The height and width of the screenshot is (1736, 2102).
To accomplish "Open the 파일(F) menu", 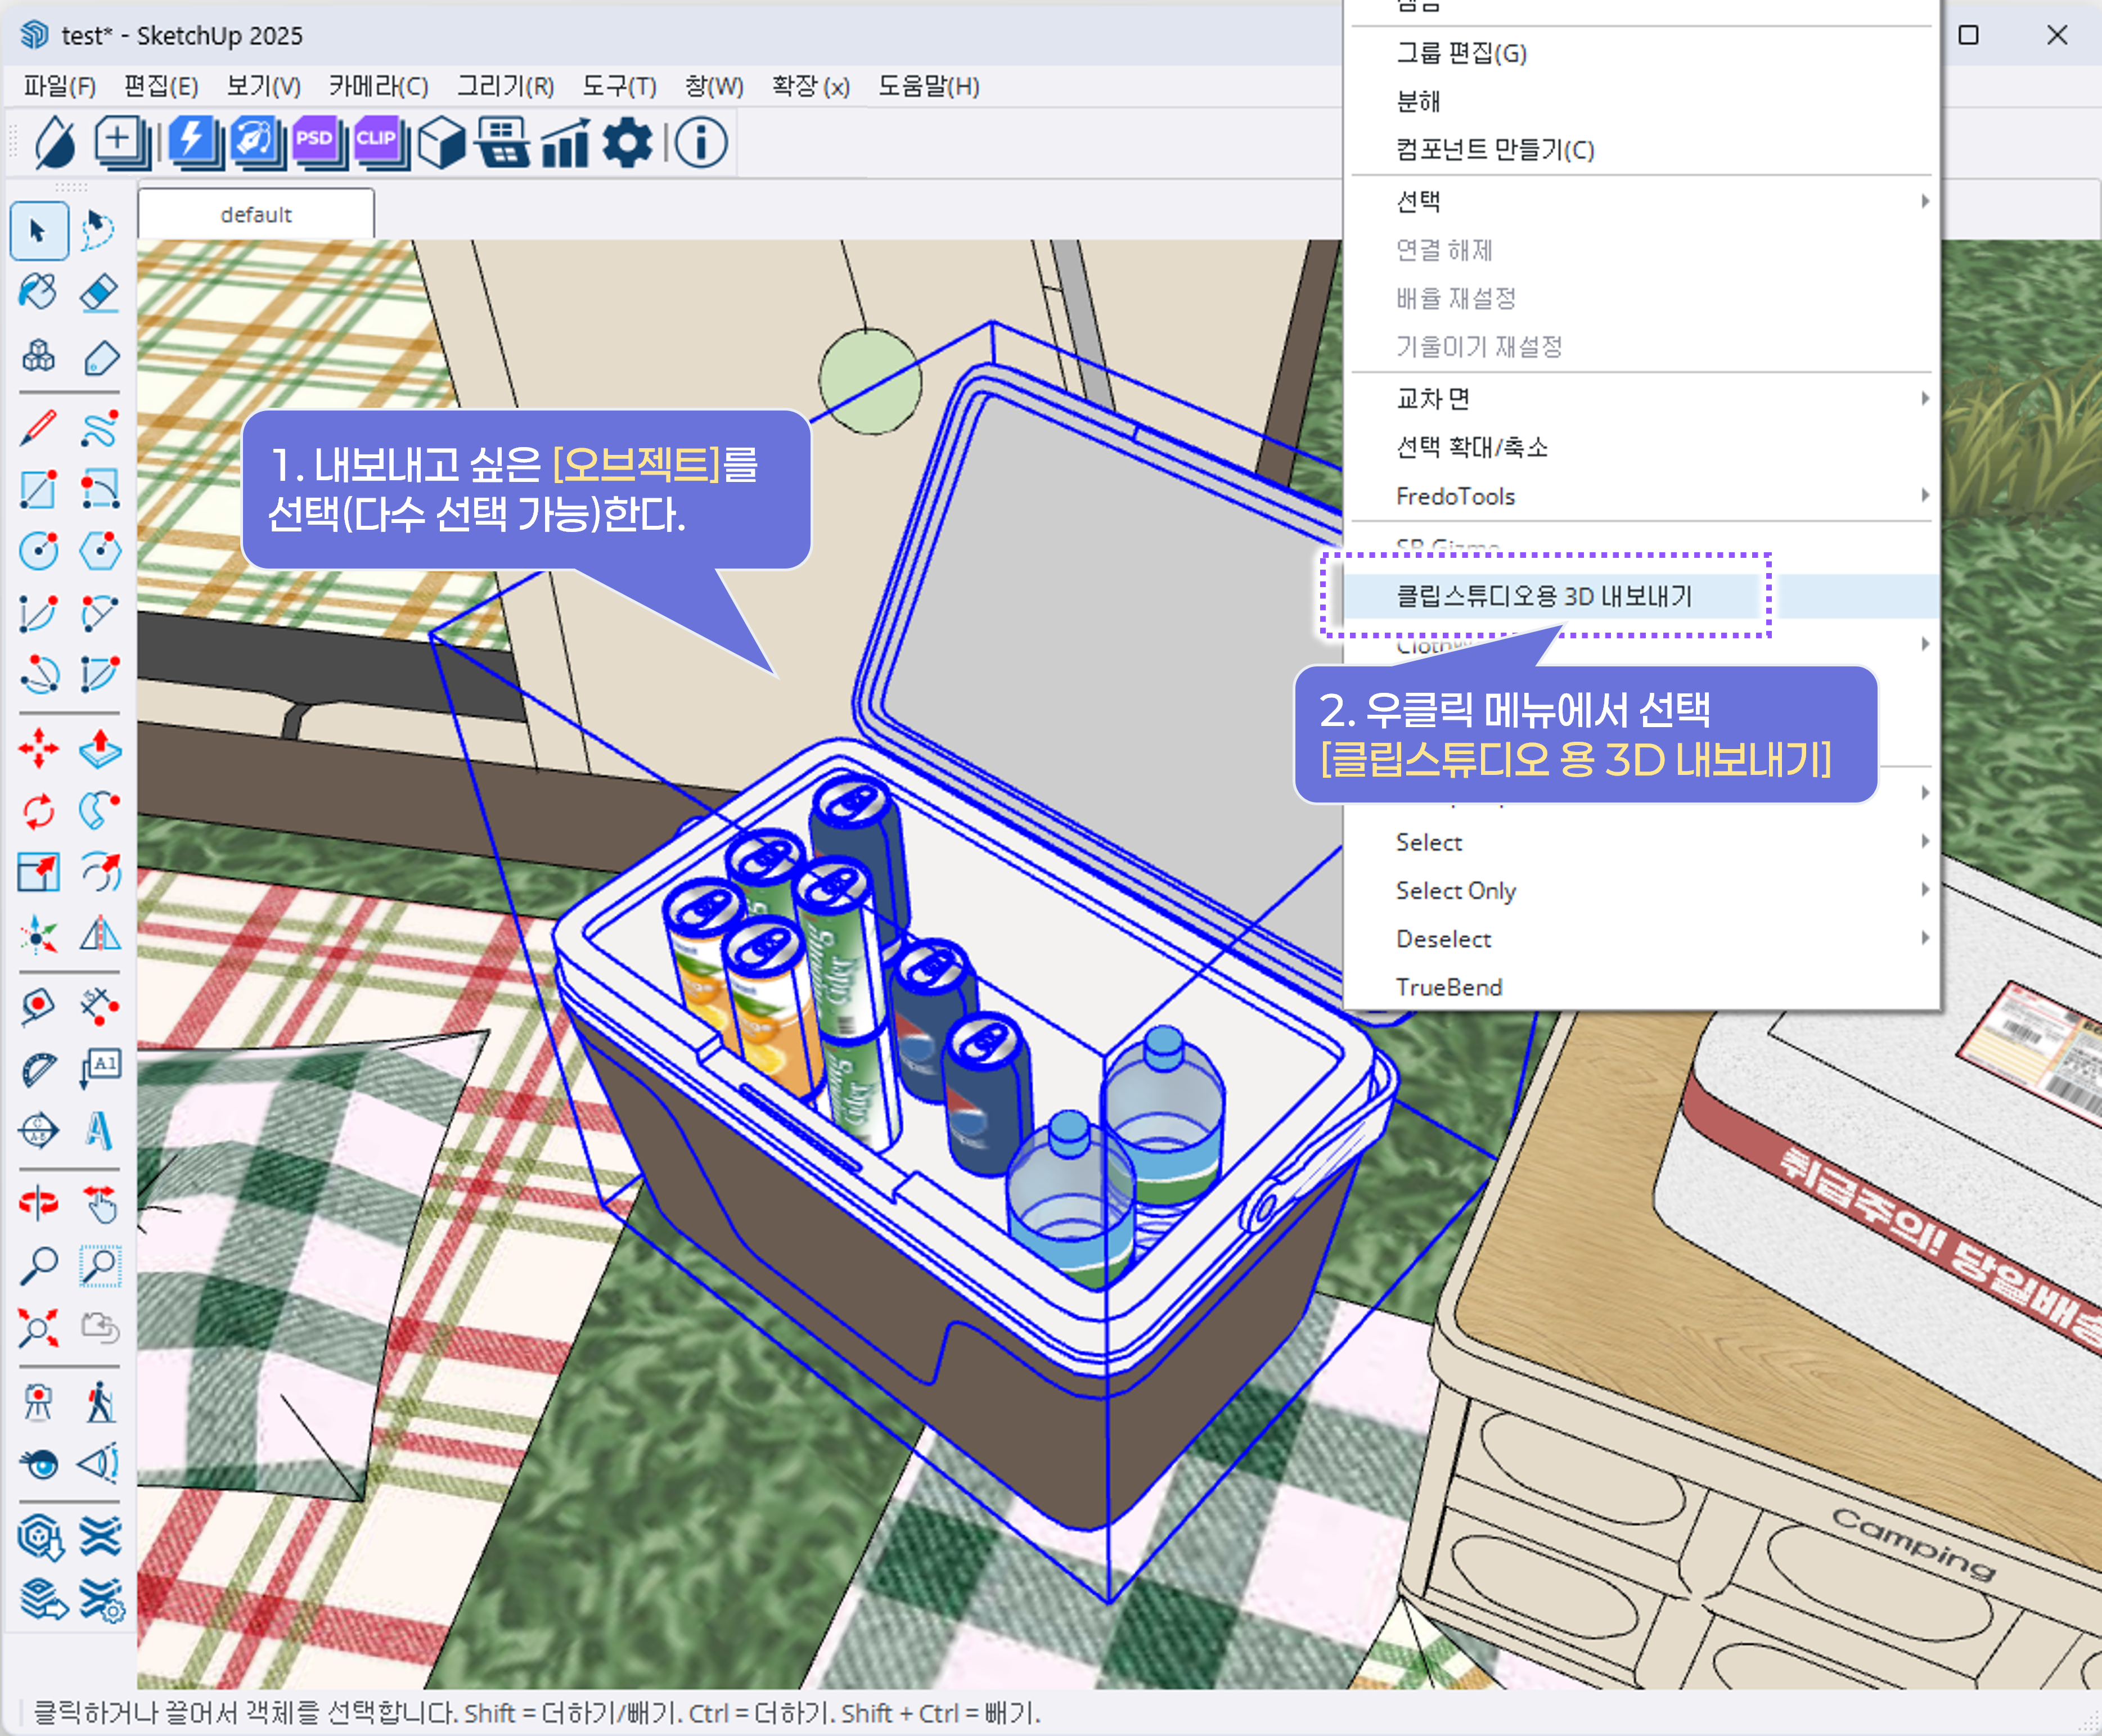I will pyautogui.click(x=60, y=87).
